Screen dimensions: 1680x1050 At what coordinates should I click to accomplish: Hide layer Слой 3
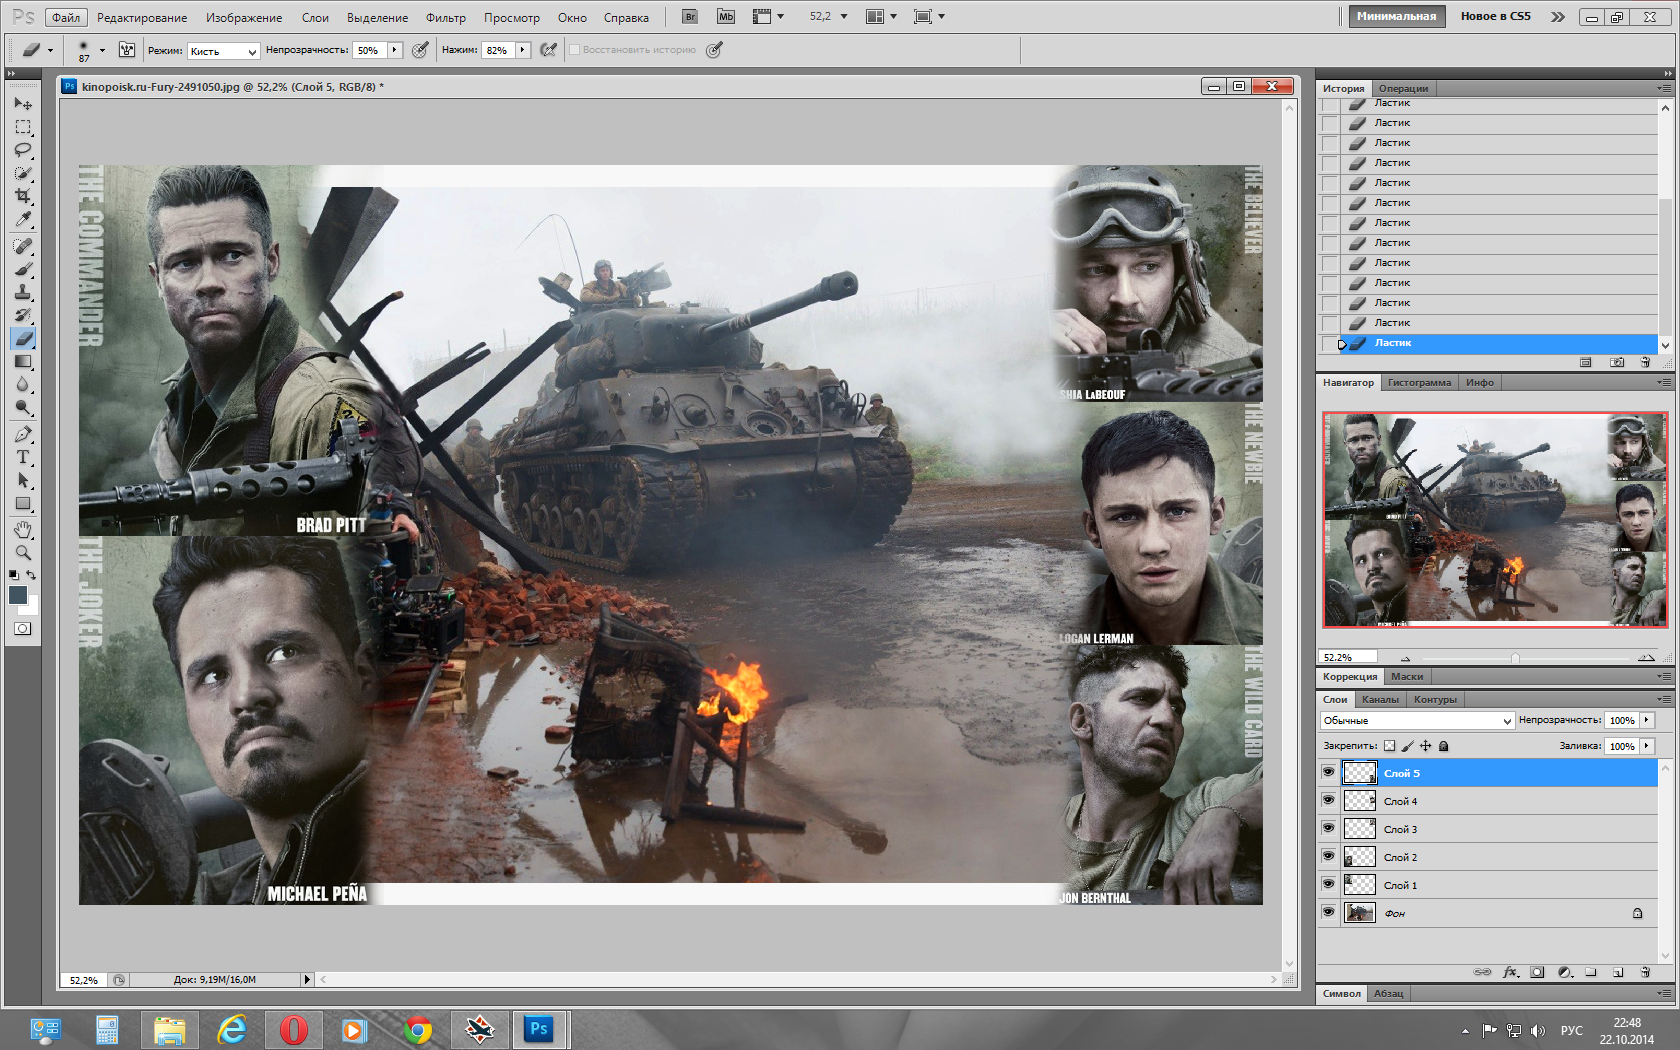[1328, 828]
